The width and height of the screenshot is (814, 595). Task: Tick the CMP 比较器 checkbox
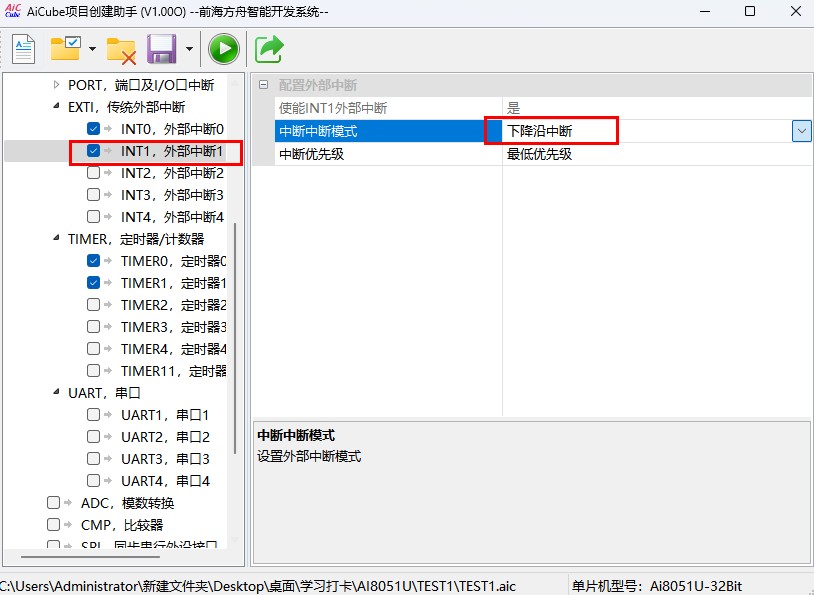[x=53, y=524]
